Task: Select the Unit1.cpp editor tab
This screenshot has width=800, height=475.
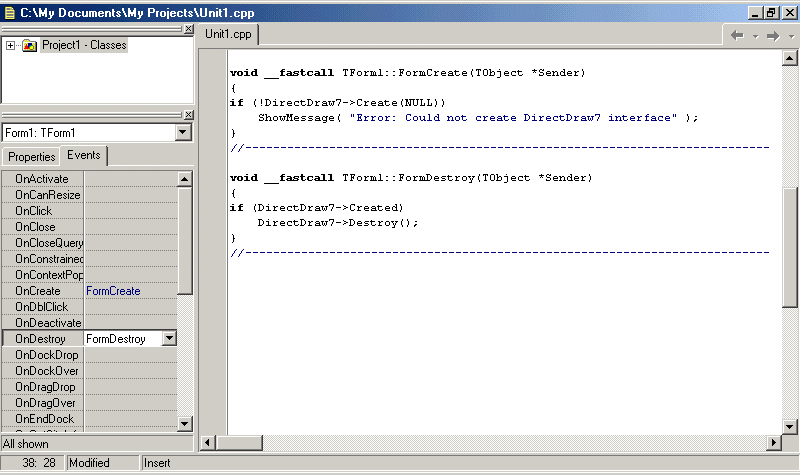Action: pos(228,34)
